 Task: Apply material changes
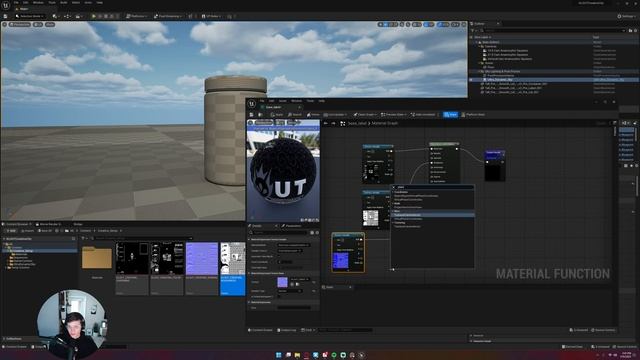(277, 115)
